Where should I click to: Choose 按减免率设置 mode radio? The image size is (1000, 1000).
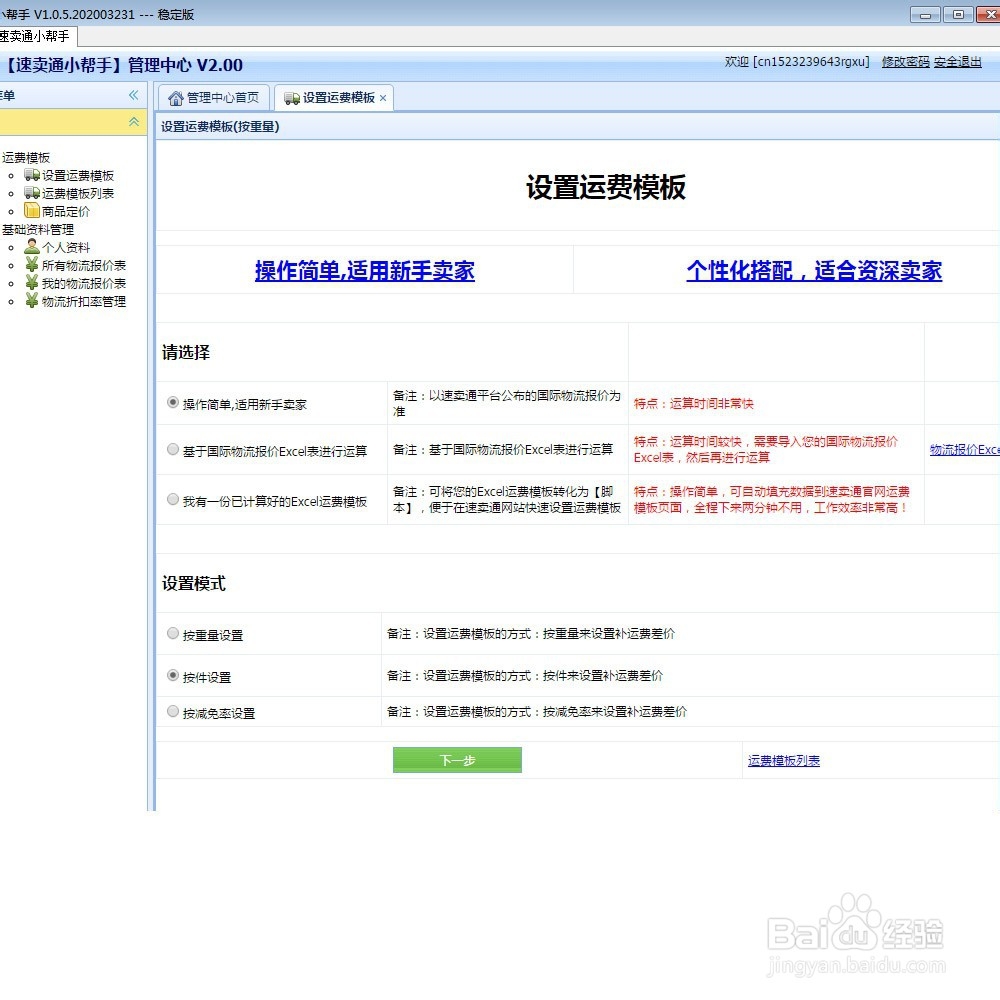point(172,711)
